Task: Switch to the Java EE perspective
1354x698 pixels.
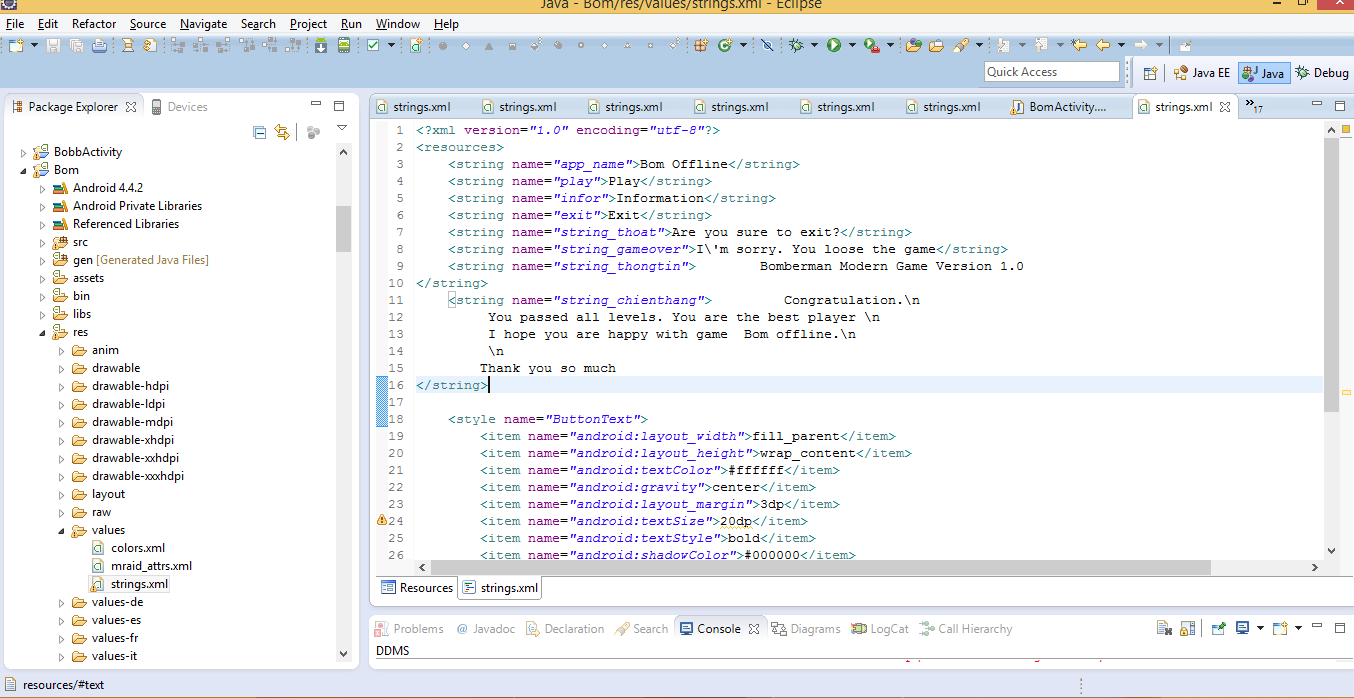Action: pos(1200,72)
